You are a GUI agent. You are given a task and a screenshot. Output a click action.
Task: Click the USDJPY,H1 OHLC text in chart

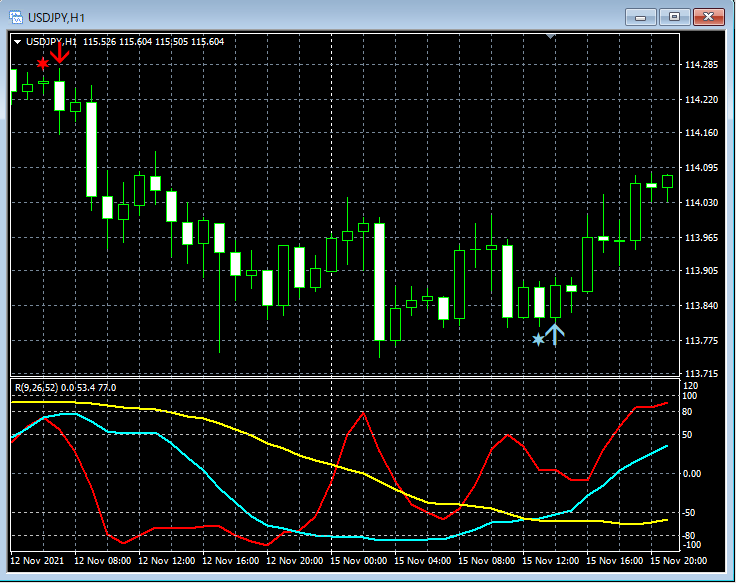(x=125, y=42)
